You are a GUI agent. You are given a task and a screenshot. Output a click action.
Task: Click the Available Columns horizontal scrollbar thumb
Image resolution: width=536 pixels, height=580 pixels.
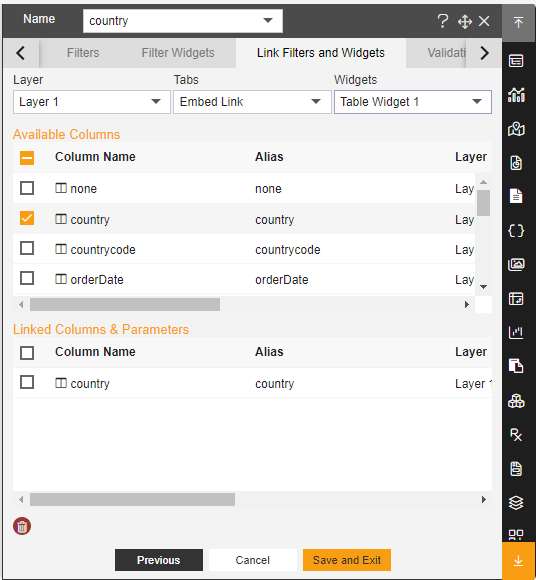tap(125, 305)
